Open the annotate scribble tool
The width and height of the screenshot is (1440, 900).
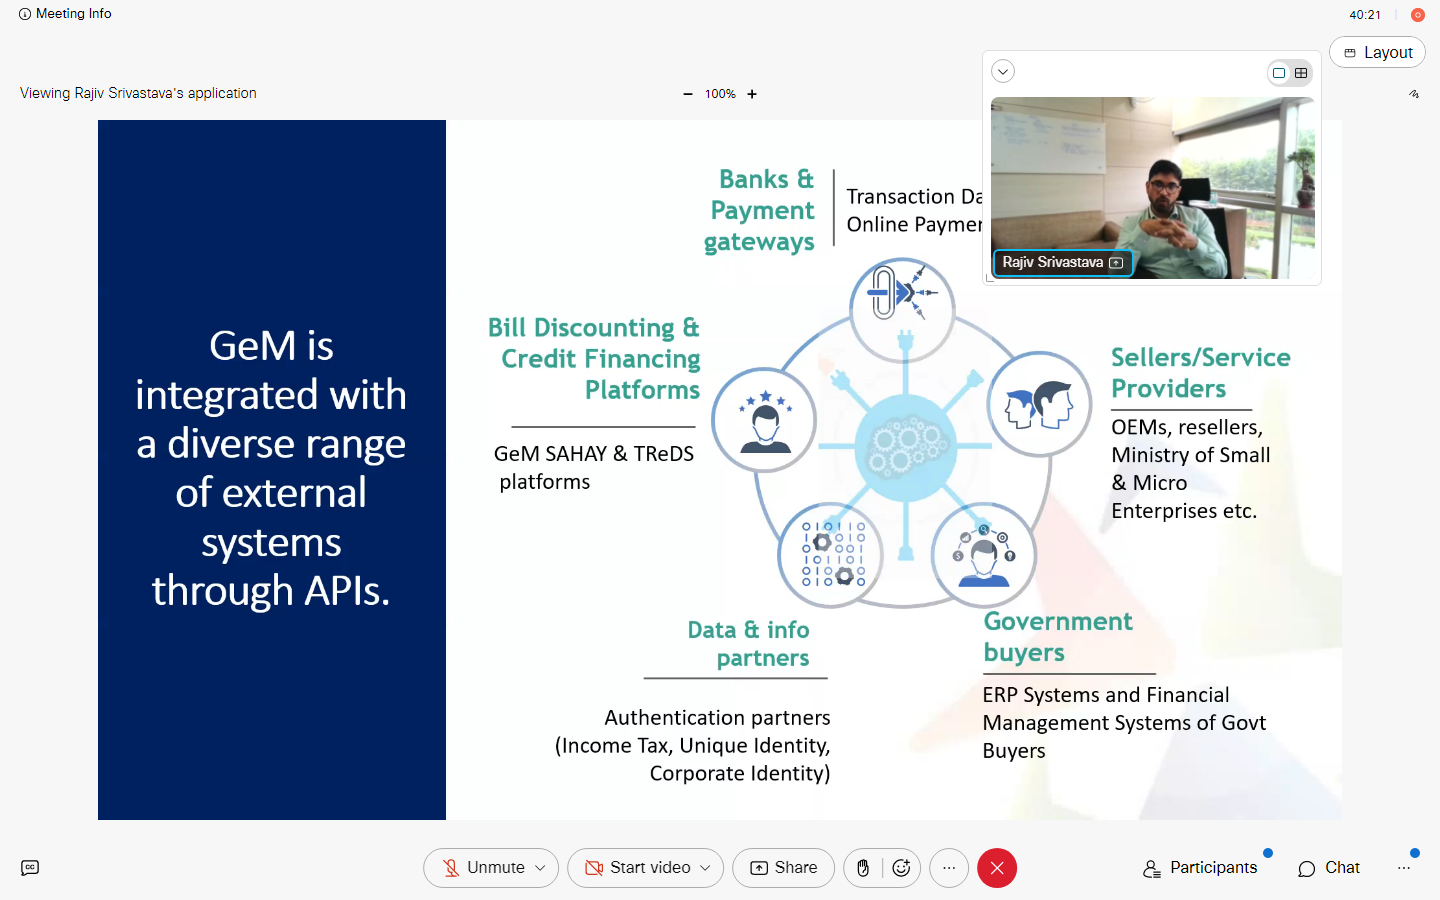(1414, 94)
